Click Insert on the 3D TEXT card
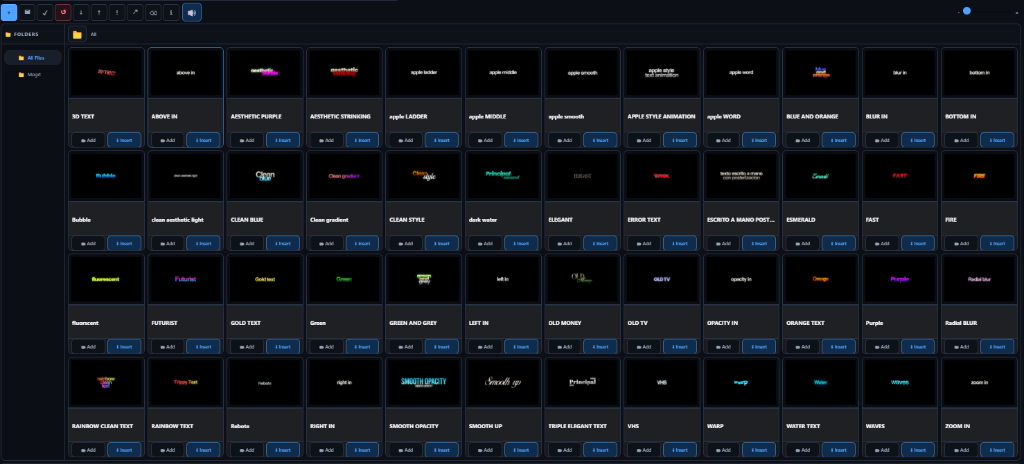Screen dimensions: 1024x464 (124, 140)
